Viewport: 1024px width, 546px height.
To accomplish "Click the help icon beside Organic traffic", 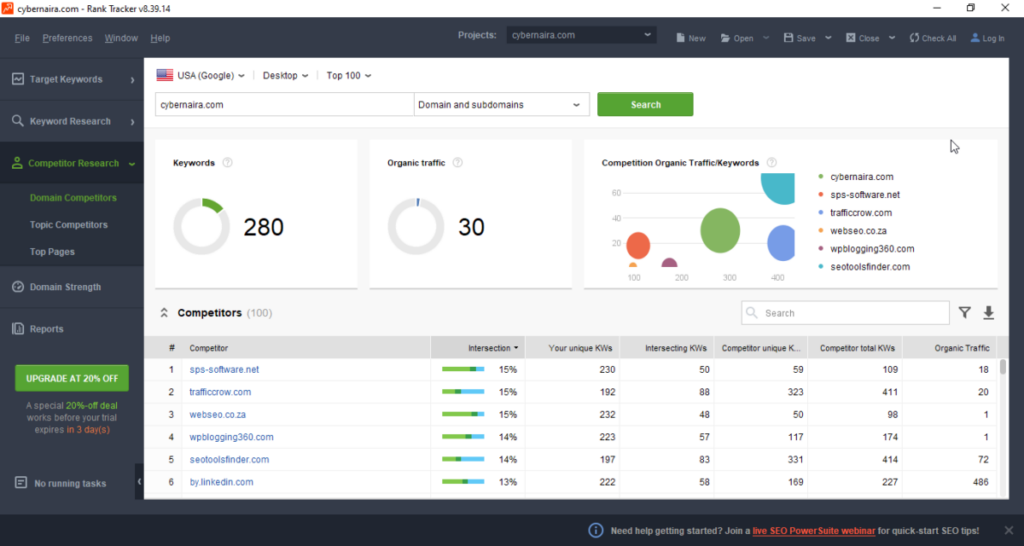I will pos(457,163).
